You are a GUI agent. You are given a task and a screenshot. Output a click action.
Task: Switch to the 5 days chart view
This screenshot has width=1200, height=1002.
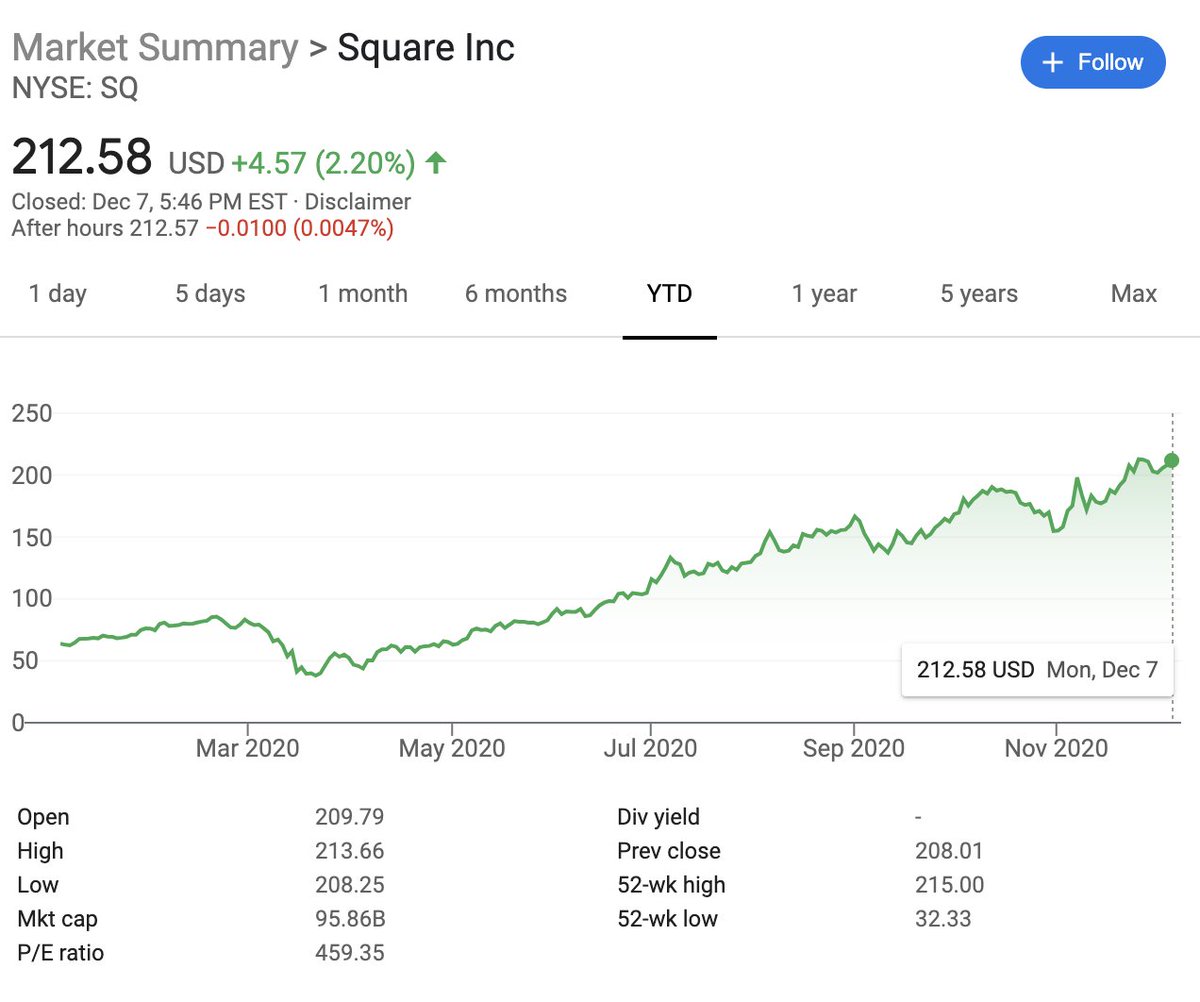(x=210, y=294)
